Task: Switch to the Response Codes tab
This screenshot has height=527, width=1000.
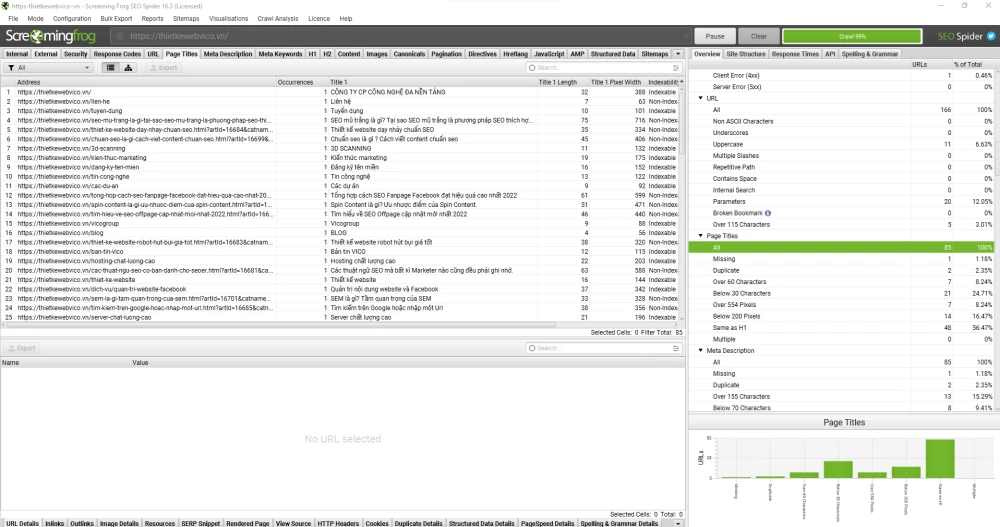Action: click(x=117, y=54)
